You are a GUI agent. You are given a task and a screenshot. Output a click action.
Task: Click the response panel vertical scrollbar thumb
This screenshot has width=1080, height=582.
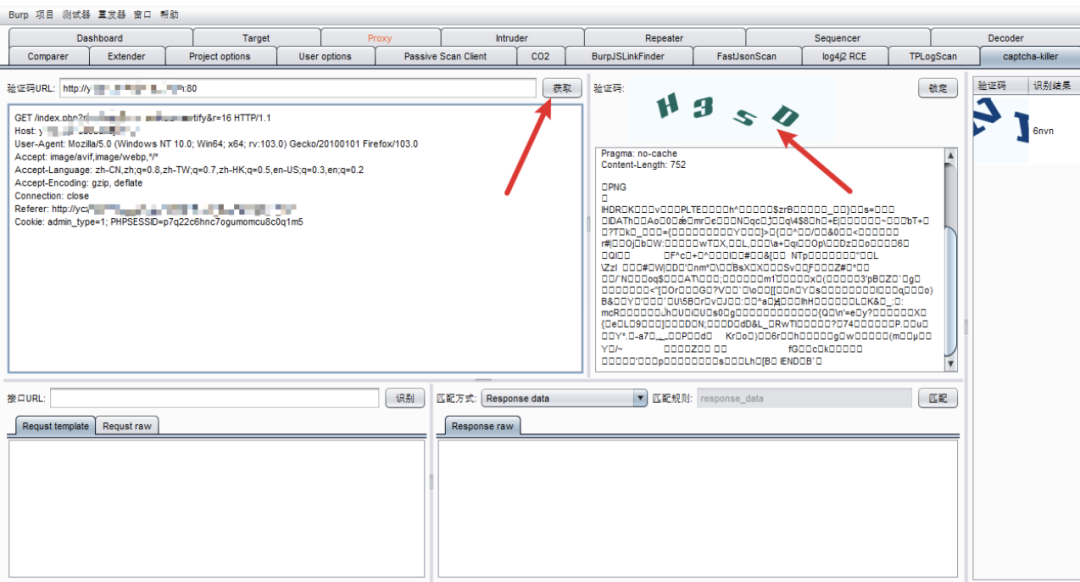951,291
